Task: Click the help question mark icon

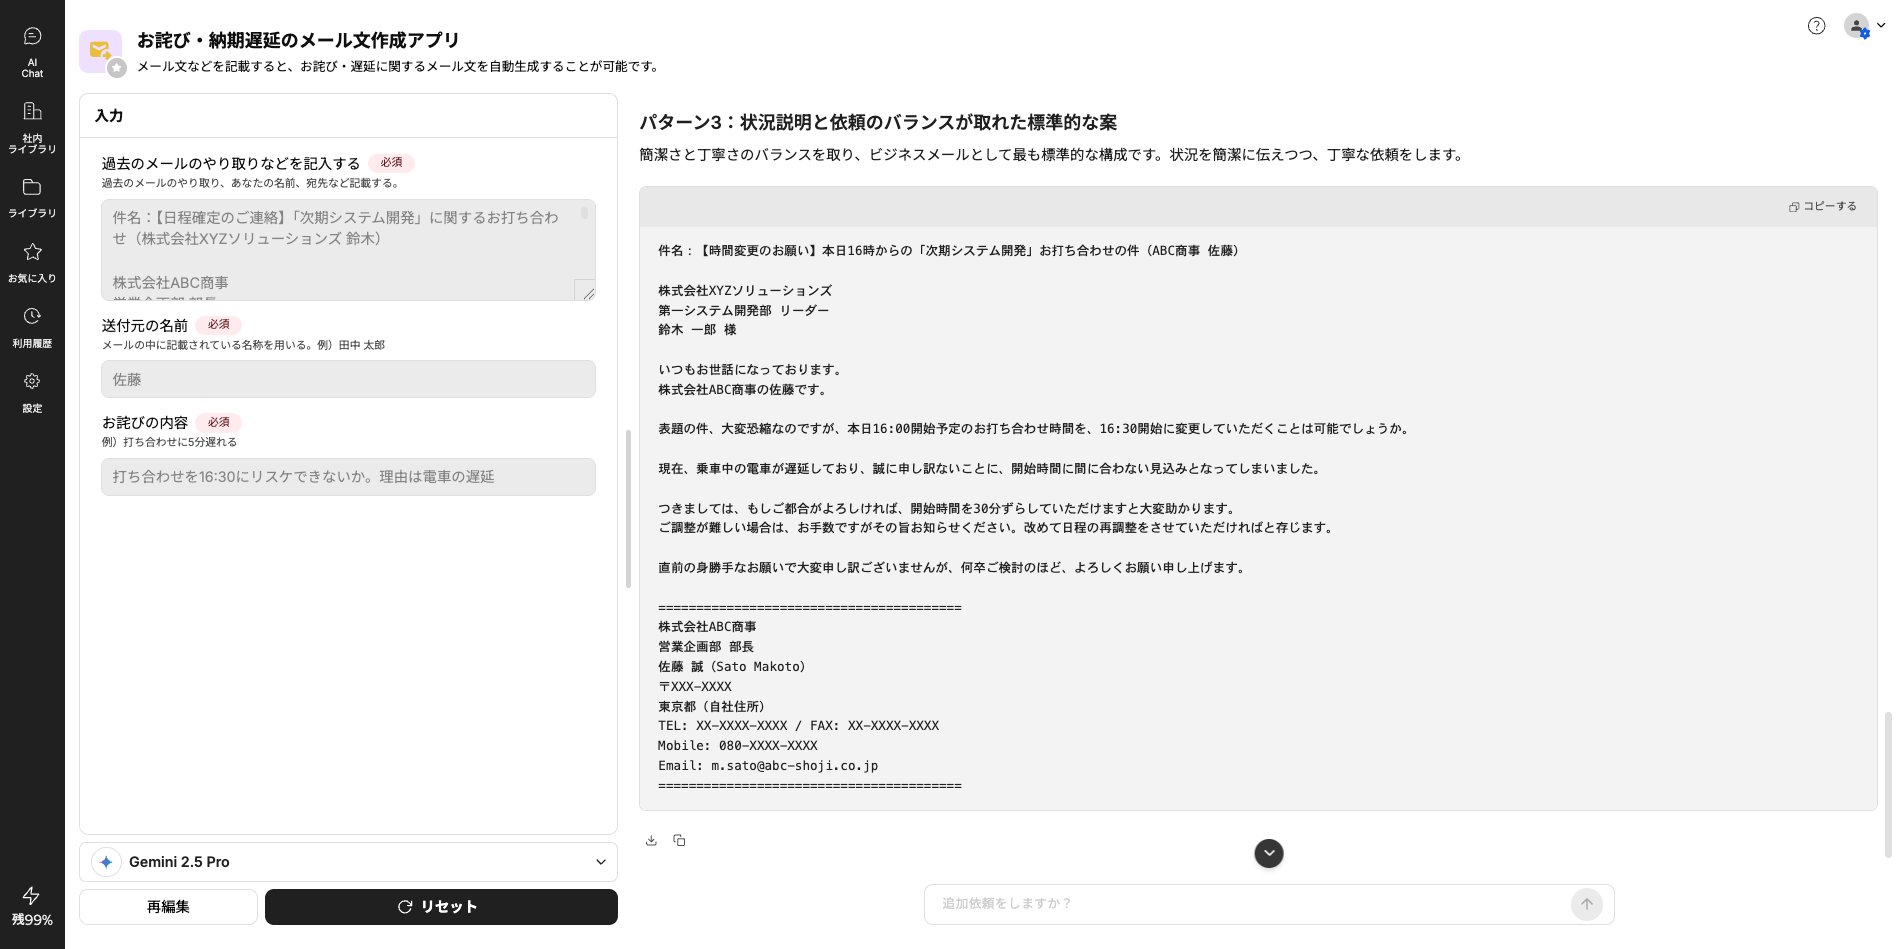Action: point(1816,26)
